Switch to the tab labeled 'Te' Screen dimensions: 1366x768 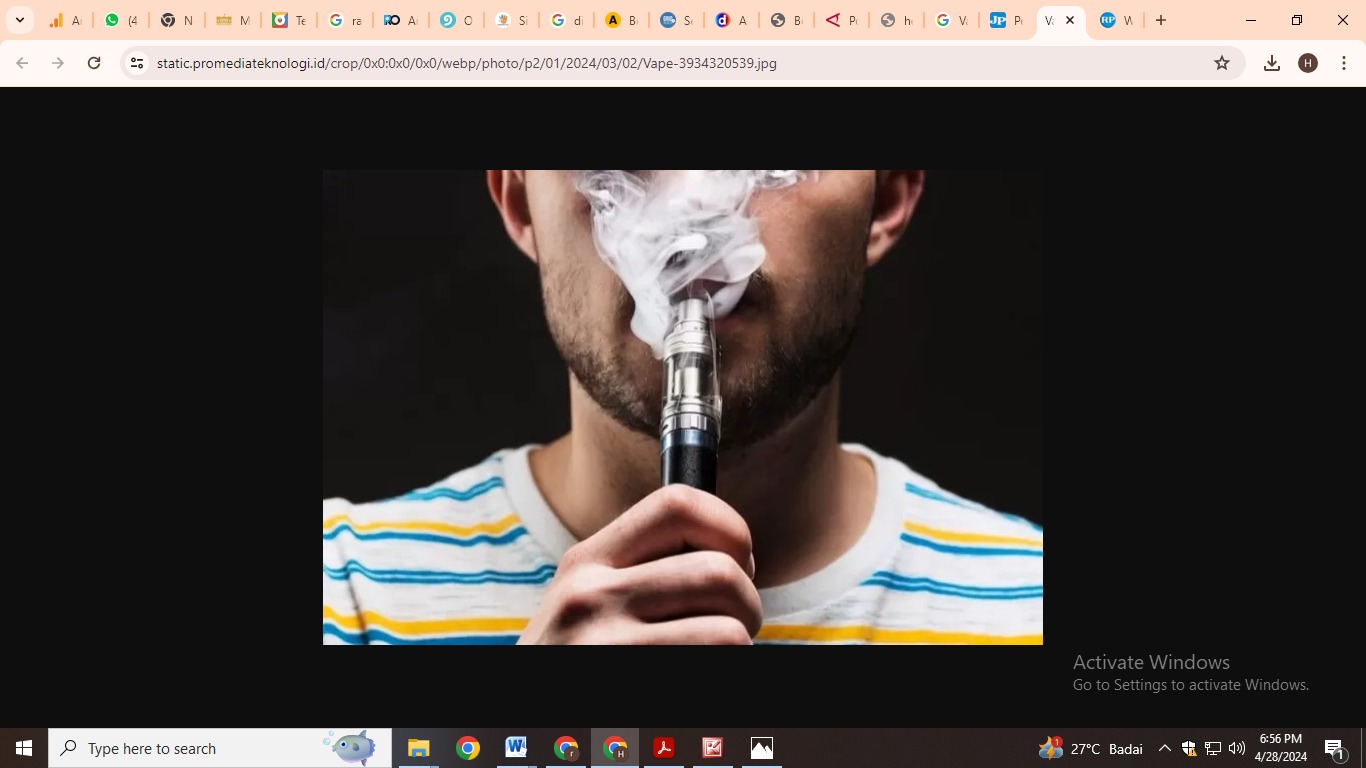tap(289, 20)
